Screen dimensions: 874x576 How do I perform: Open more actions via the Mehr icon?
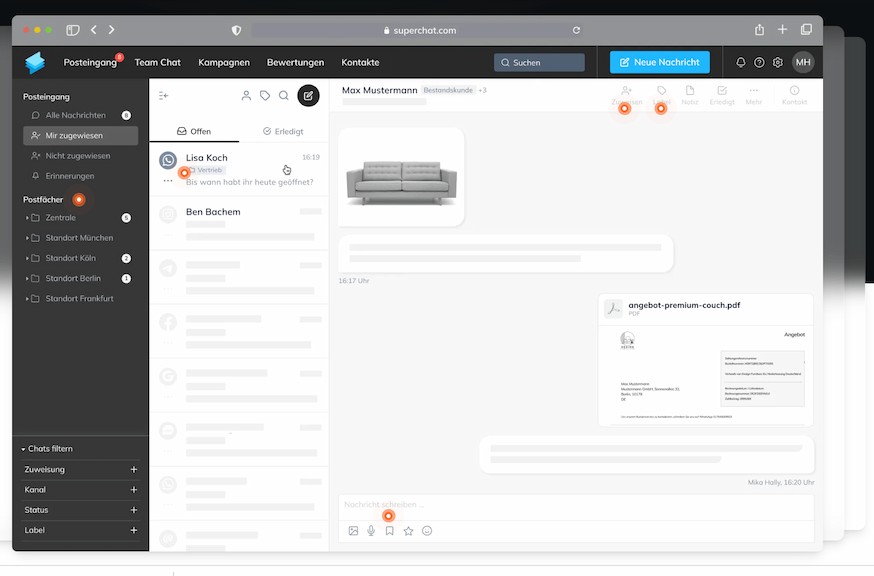(752, 90)
